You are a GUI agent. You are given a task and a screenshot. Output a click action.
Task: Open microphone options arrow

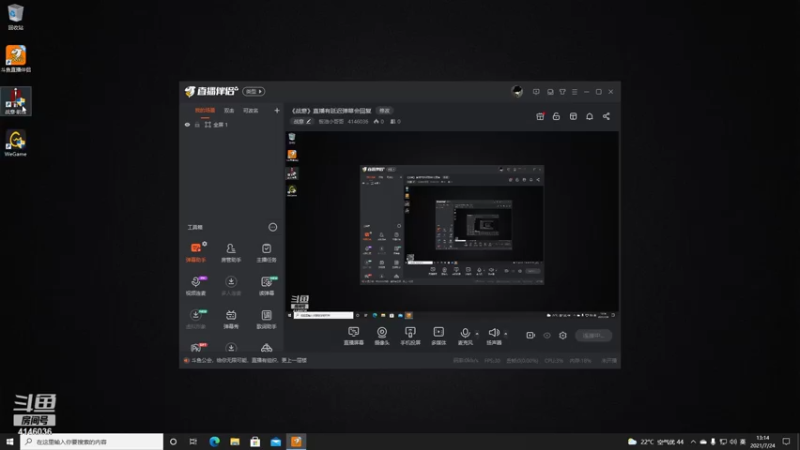(477, 334)
